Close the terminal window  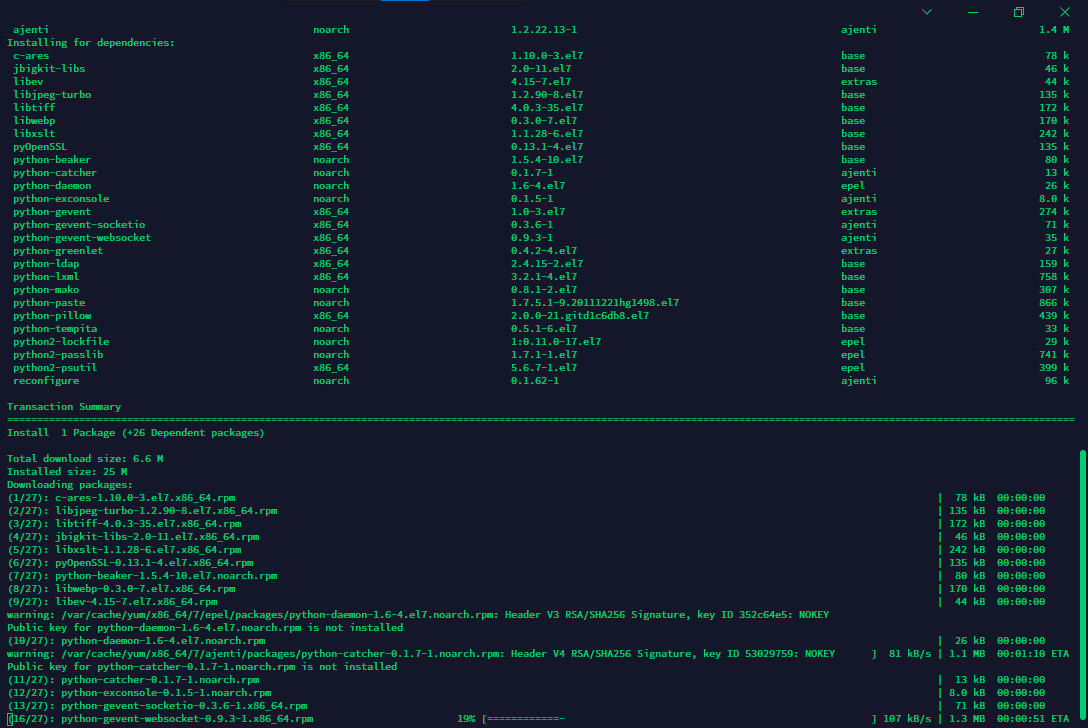[1064, 12]
